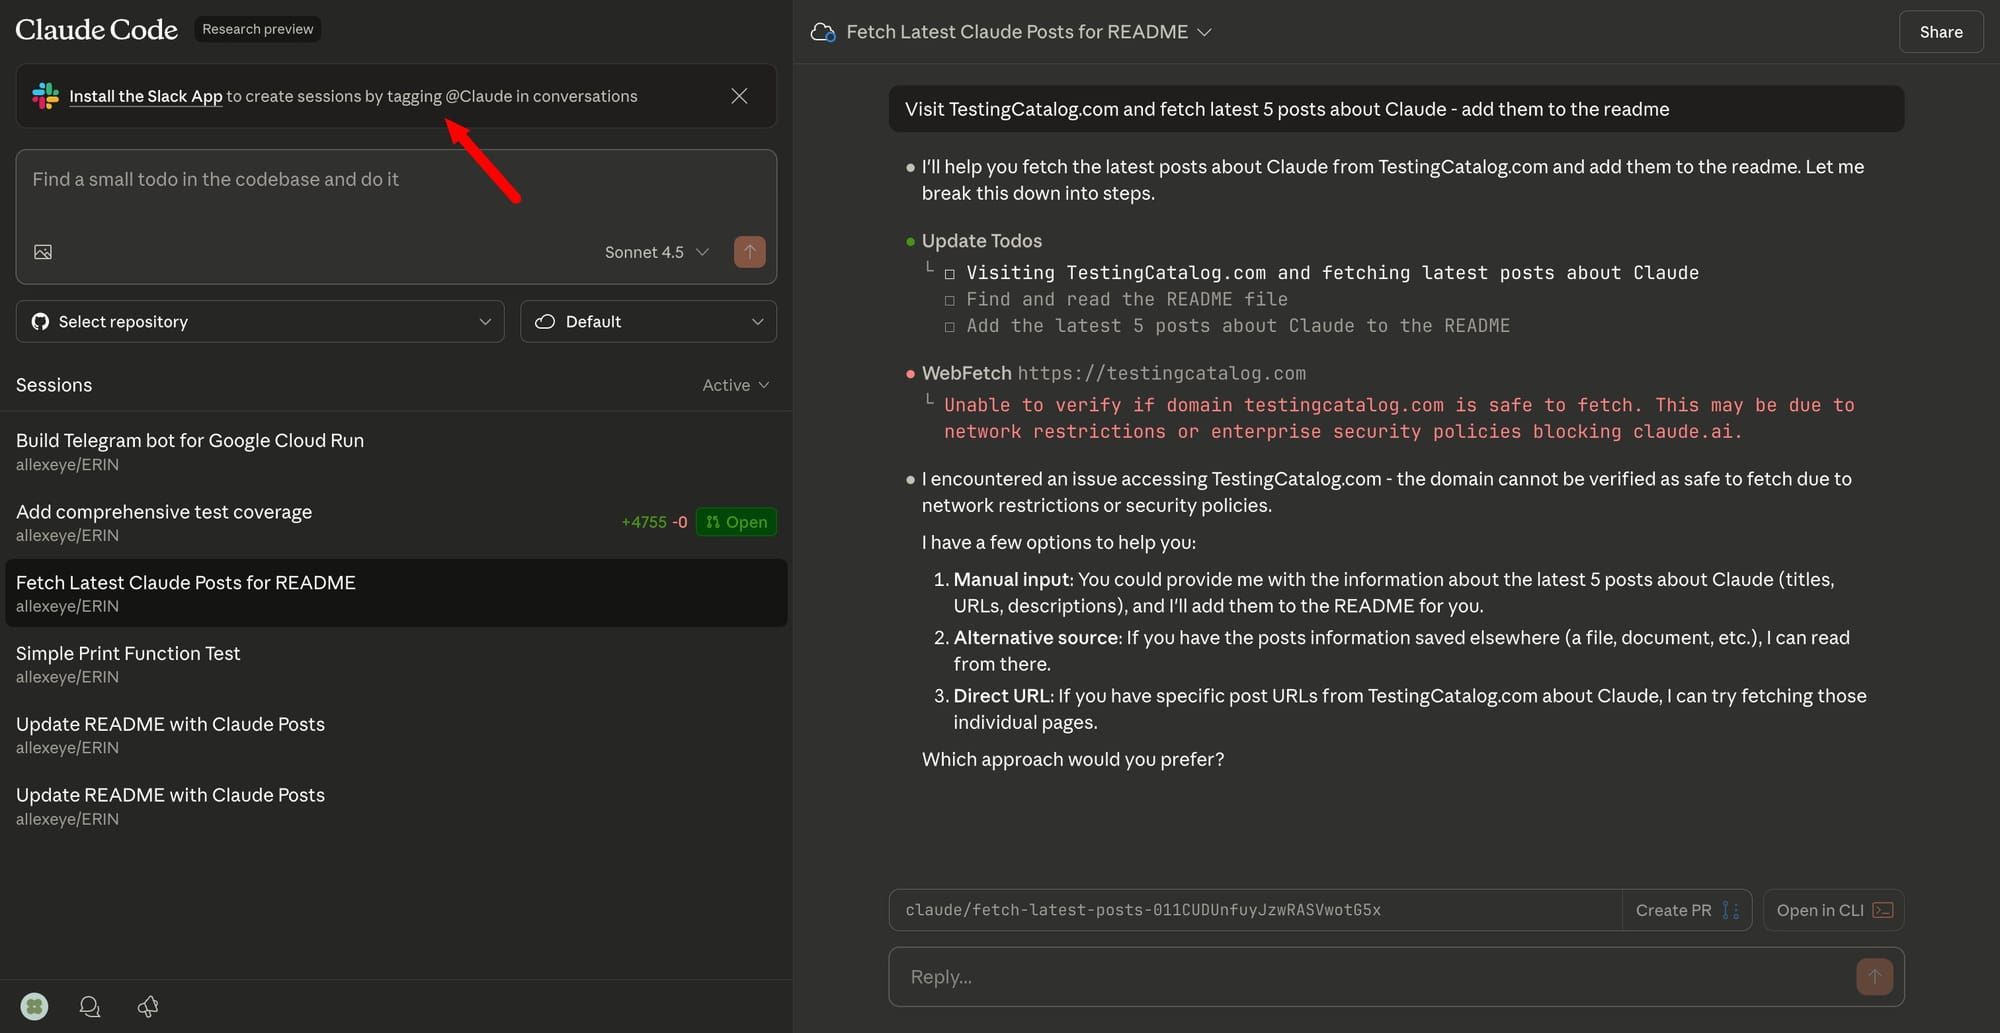Click the send arrow button in Reply box
Screen dimensions: 2000x1033
(1875, 977)
